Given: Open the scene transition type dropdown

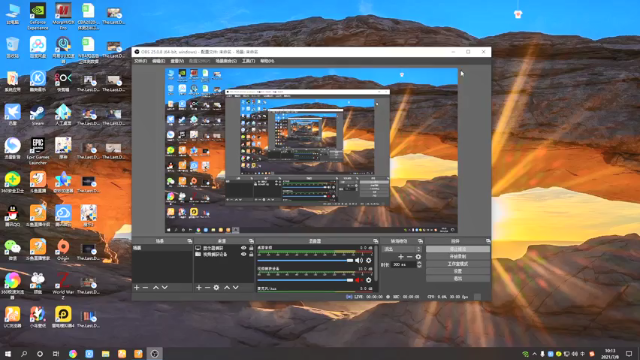Looking at the screenshot, I should pos(402,249).
